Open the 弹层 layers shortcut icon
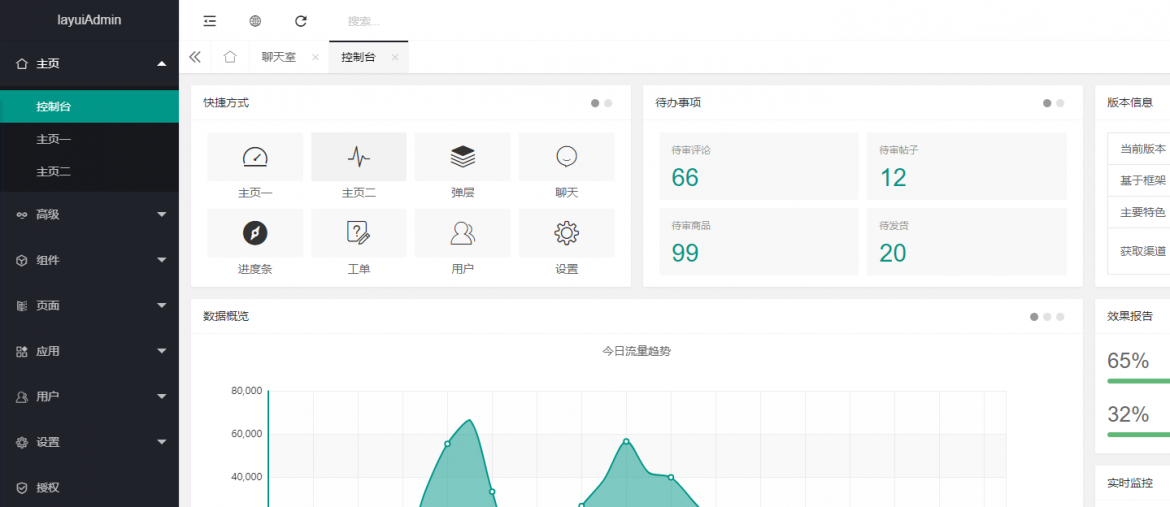 click(463, 157)
